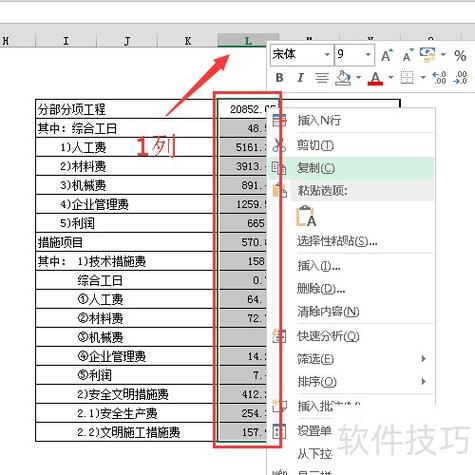Click the cell format icon beside 设置单
The width and height of the screenshot is (475, 475).
pyautogui.click(x=279, y=431)
